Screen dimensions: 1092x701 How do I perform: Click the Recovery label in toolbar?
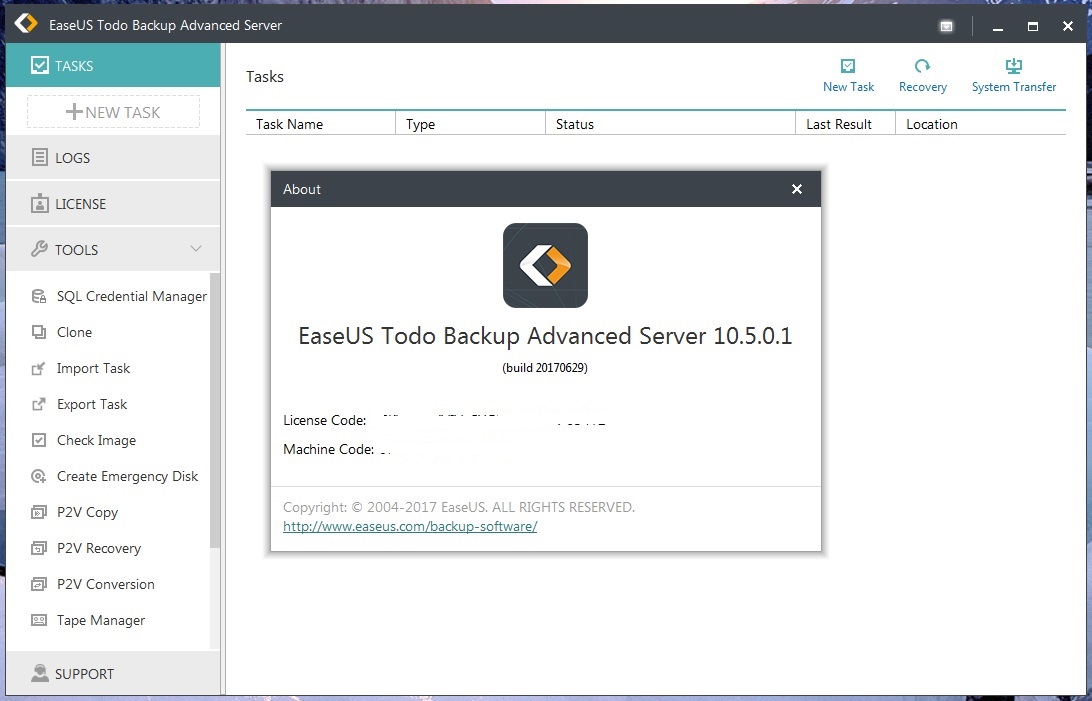923,87
